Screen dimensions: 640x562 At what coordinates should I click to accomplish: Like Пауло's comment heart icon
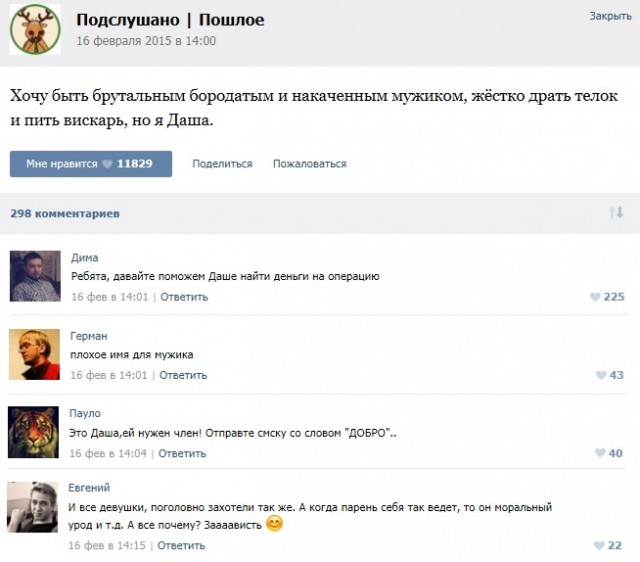point(600,453)
